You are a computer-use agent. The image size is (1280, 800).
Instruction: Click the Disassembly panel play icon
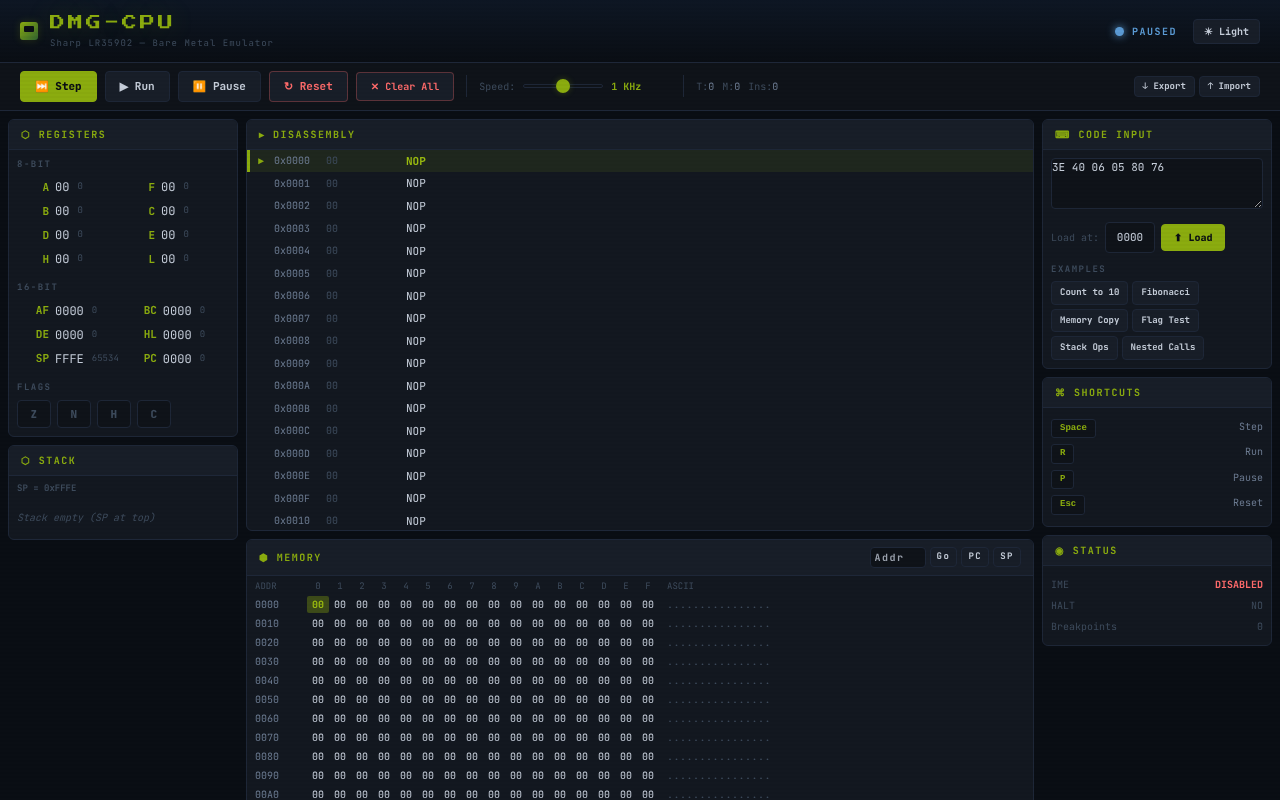click(x=262, y=135)
